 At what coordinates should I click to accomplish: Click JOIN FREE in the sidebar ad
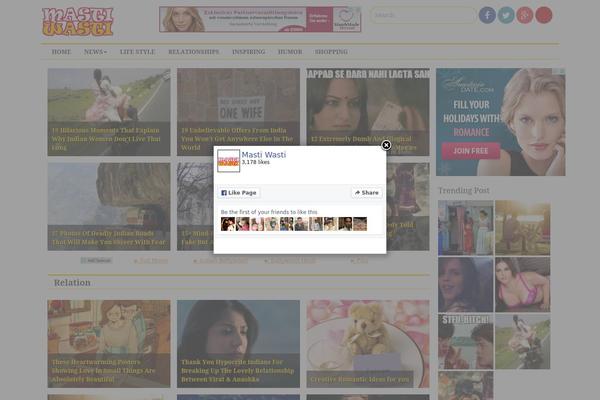471,151
